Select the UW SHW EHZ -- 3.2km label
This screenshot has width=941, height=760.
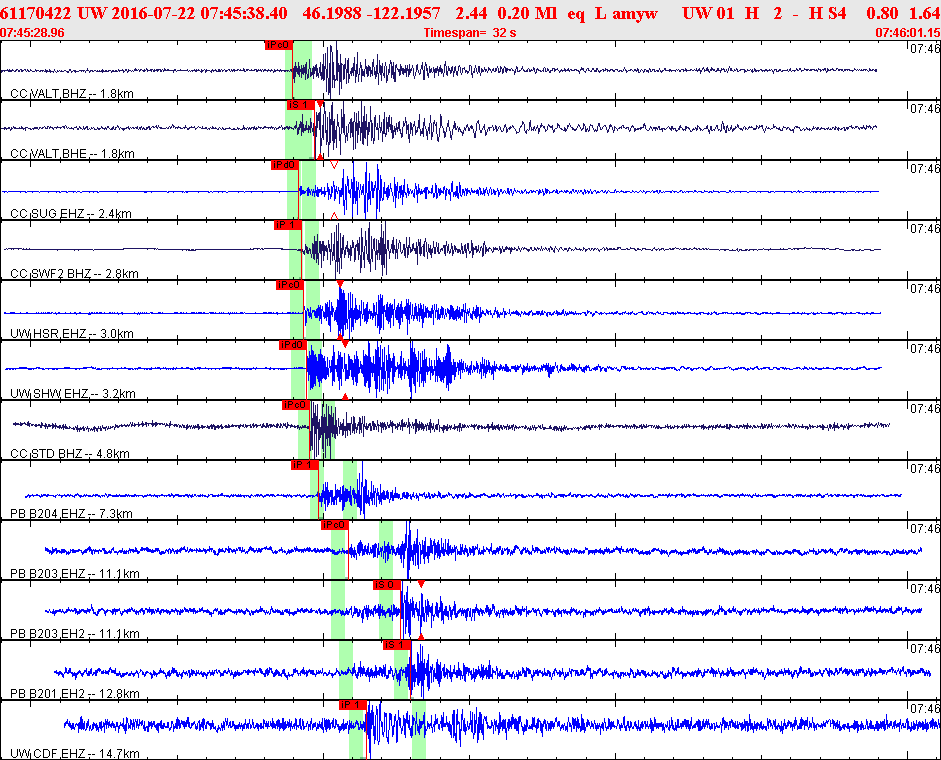click(73, 394)
